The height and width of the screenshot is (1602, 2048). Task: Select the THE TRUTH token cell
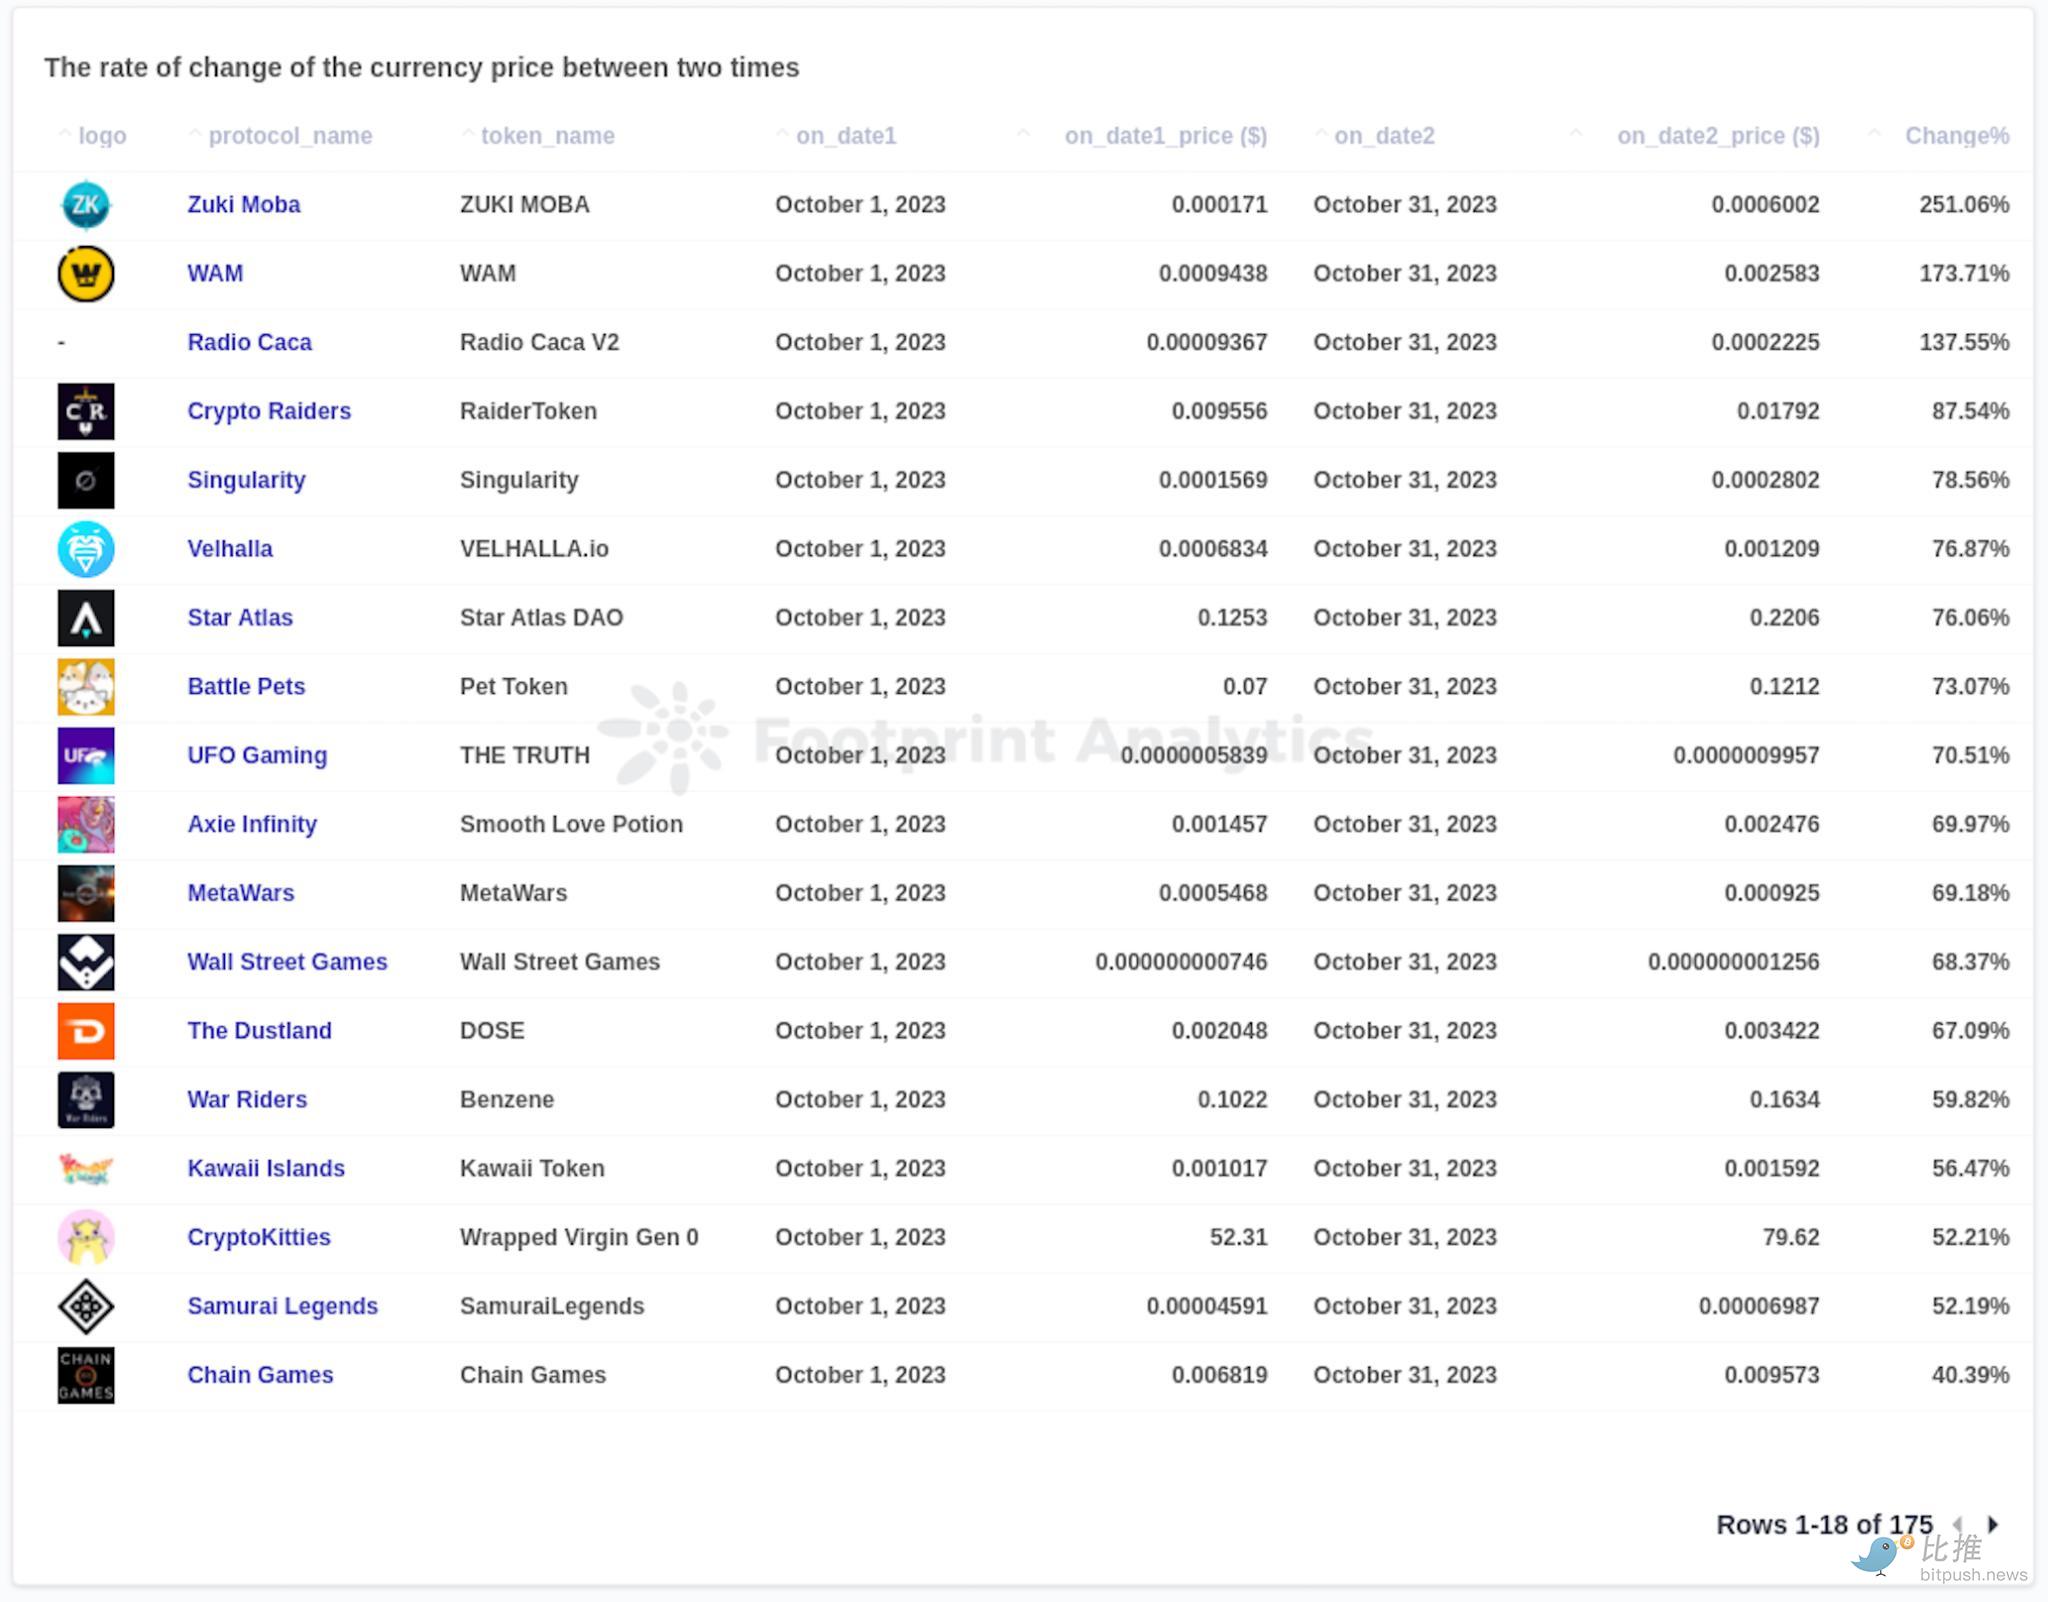coord(525,756)
